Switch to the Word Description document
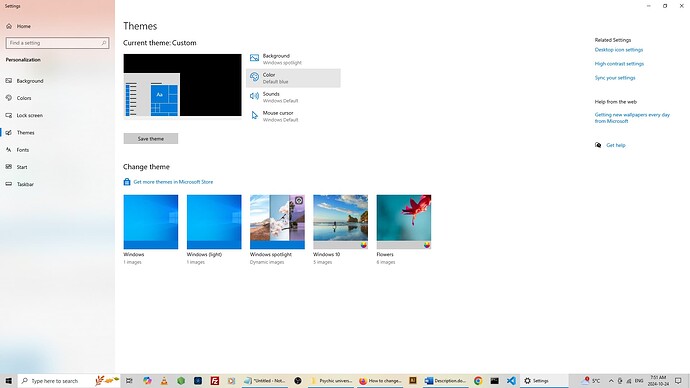Viewport: 690px width, 388px height. (x=445, y=381)
